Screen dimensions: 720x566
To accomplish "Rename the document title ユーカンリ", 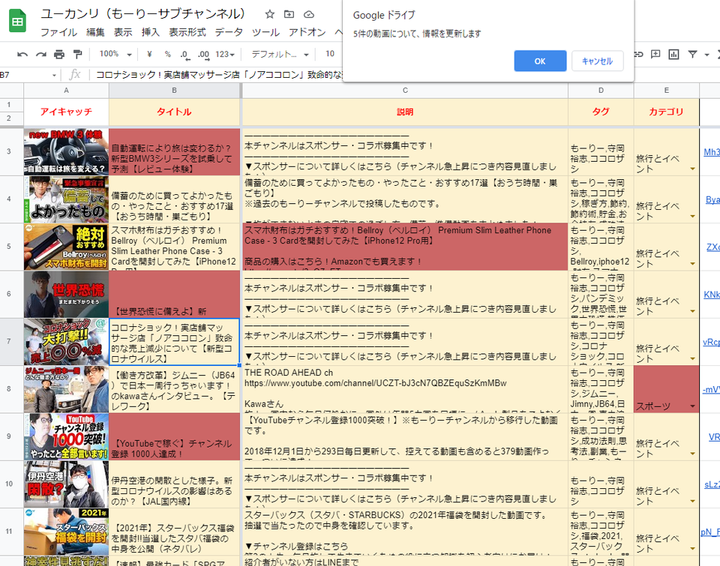I will 143,14.
